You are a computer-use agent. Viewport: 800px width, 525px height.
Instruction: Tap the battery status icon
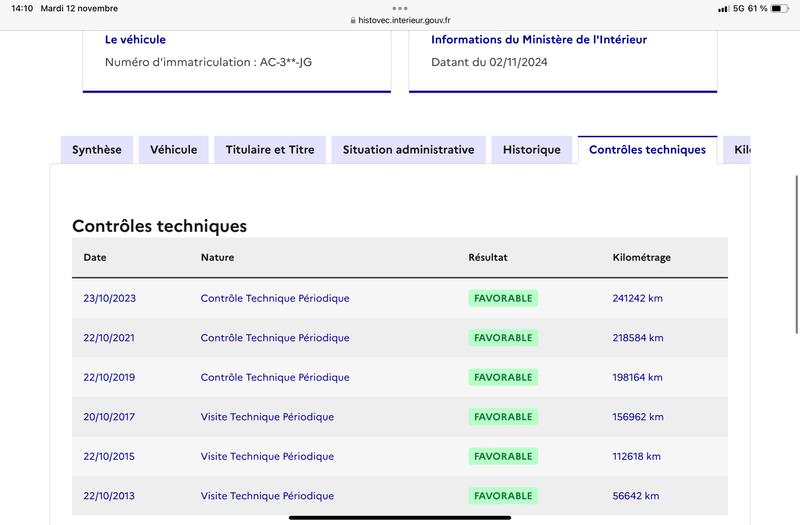point(780,9)
